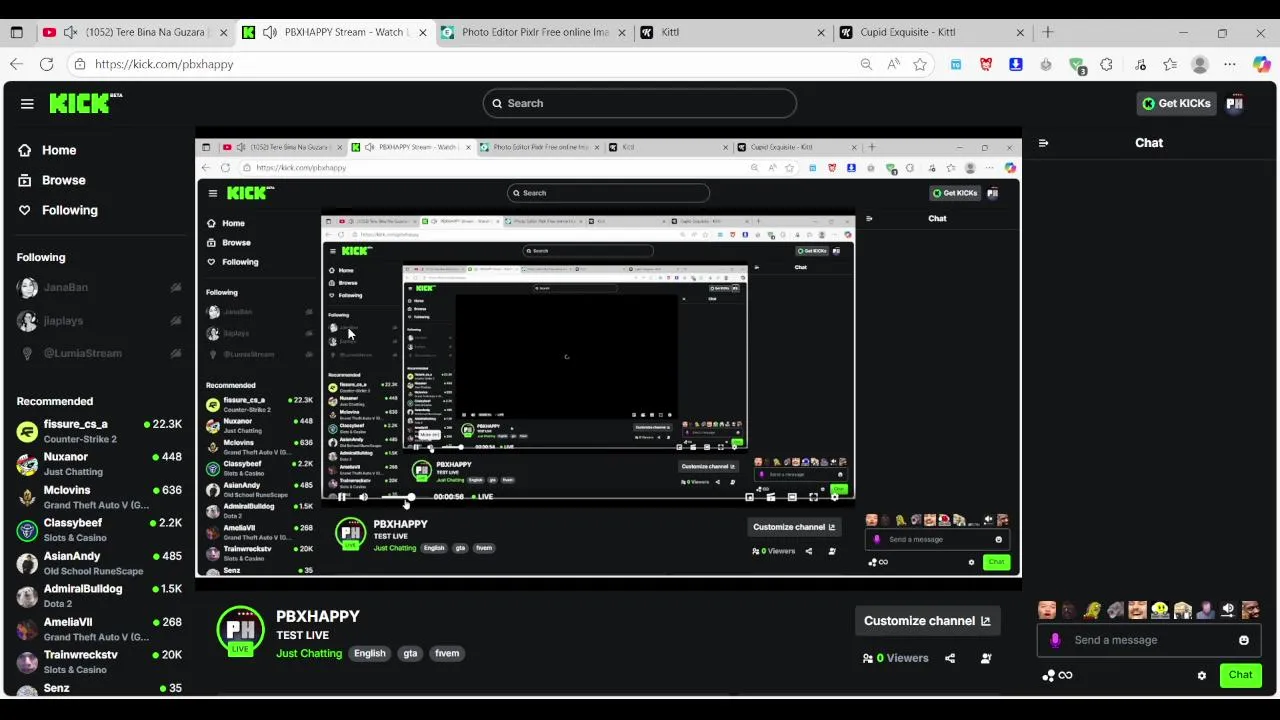This screenshot has width=1280, height=720.
Task: Click the address bar URL
Action: (x=164, y=64)
